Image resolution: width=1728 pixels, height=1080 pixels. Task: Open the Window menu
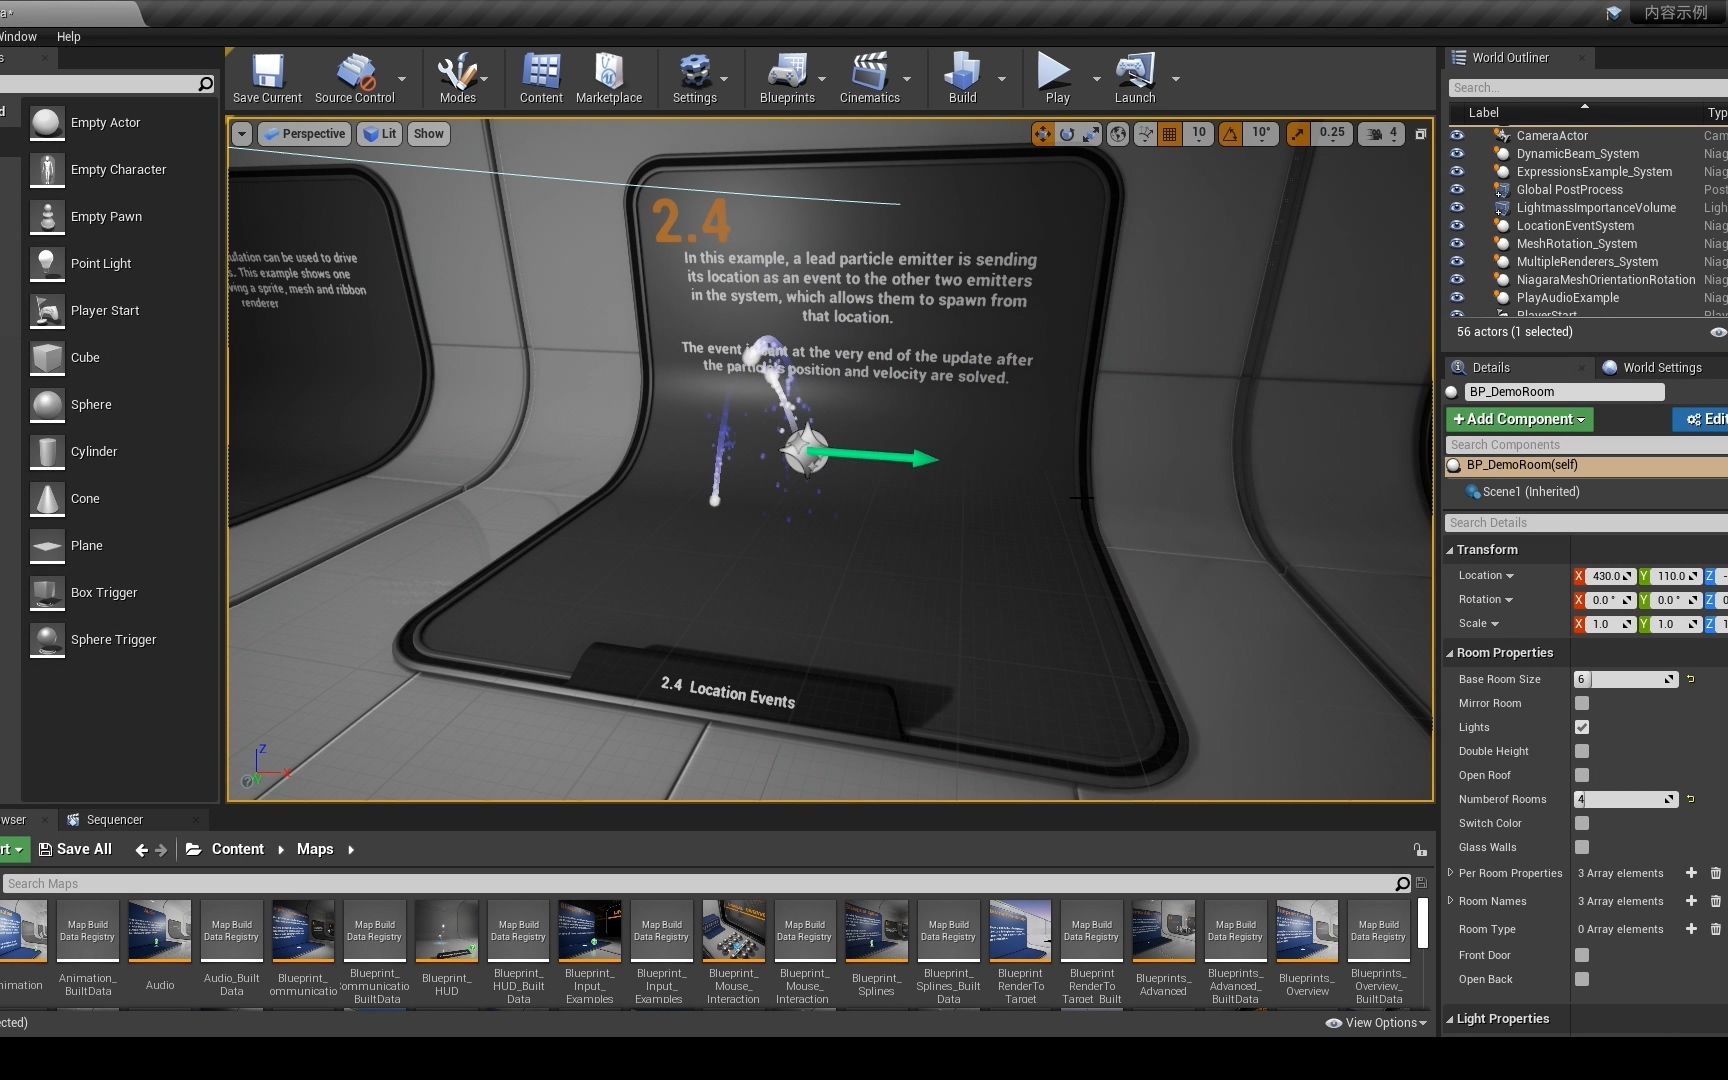[x=18, y=36]
